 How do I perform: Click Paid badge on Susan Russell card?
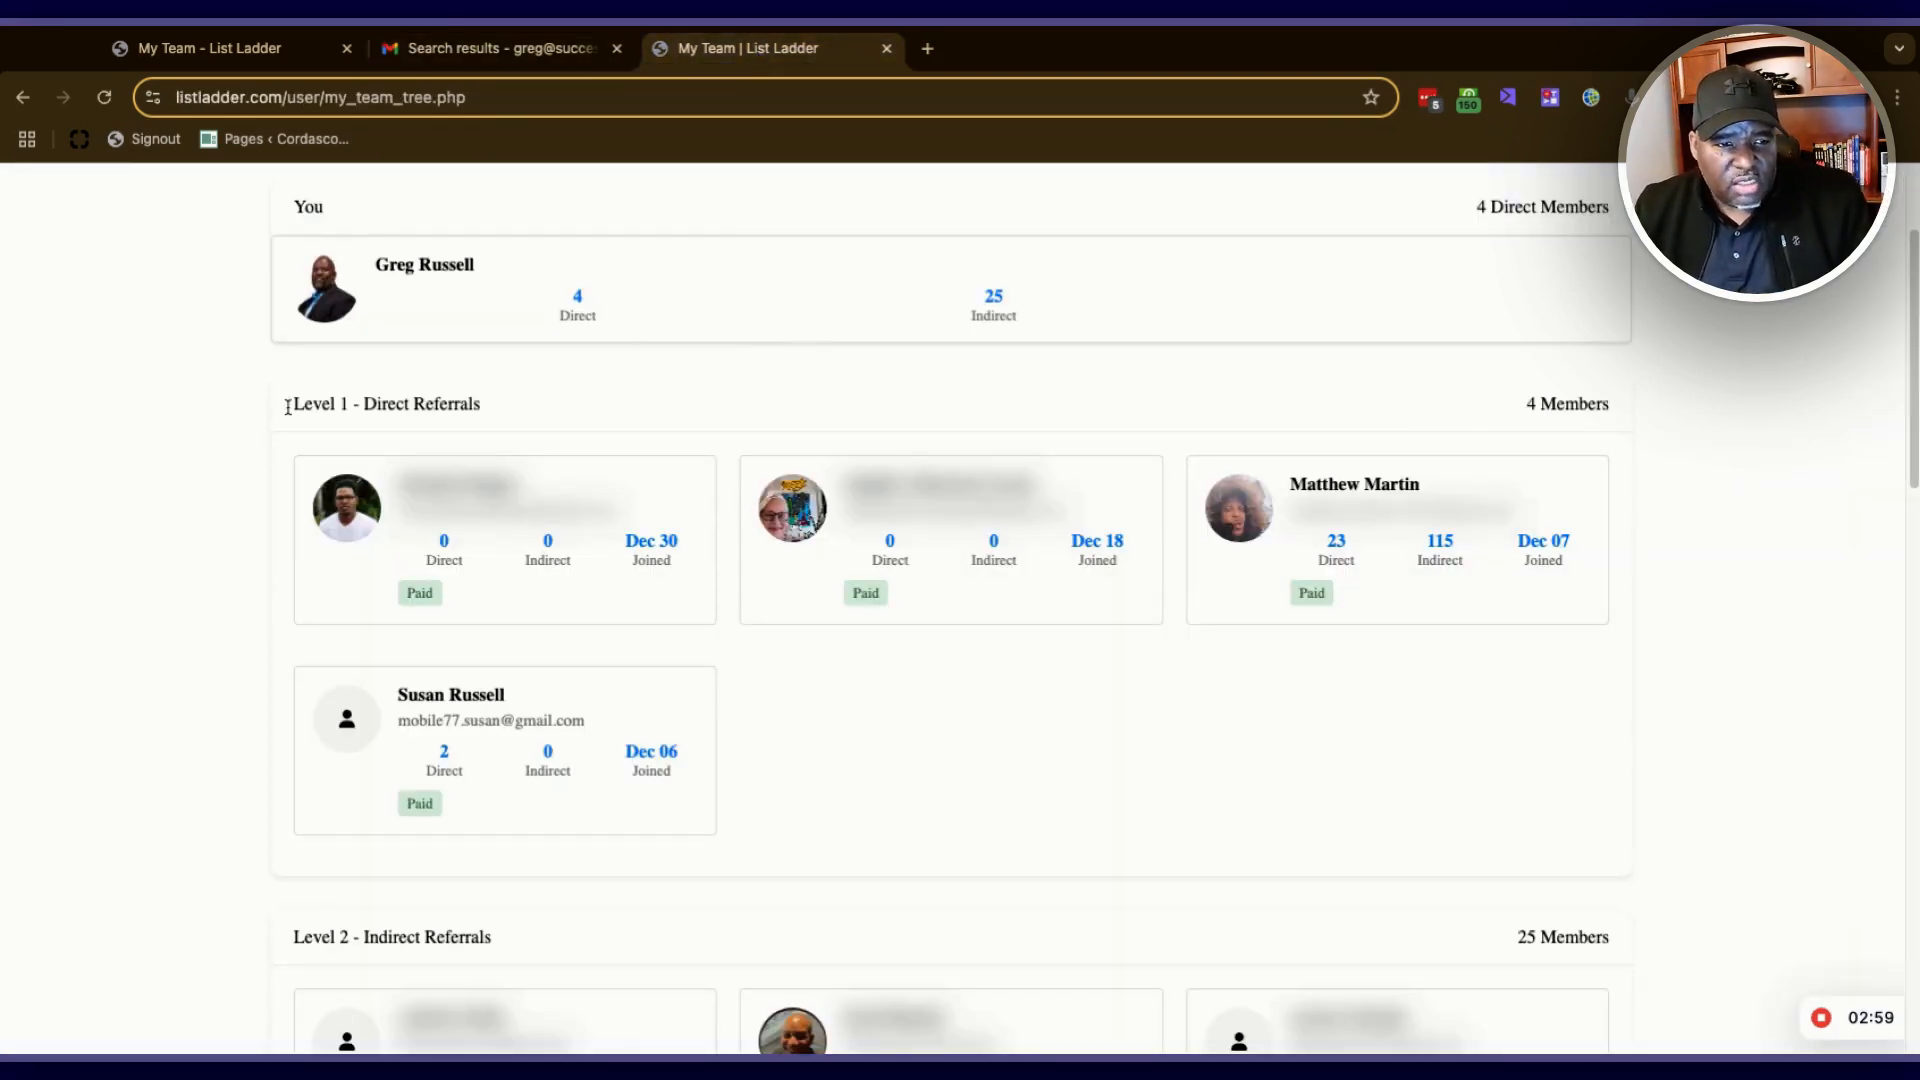(x=420, y=803)
